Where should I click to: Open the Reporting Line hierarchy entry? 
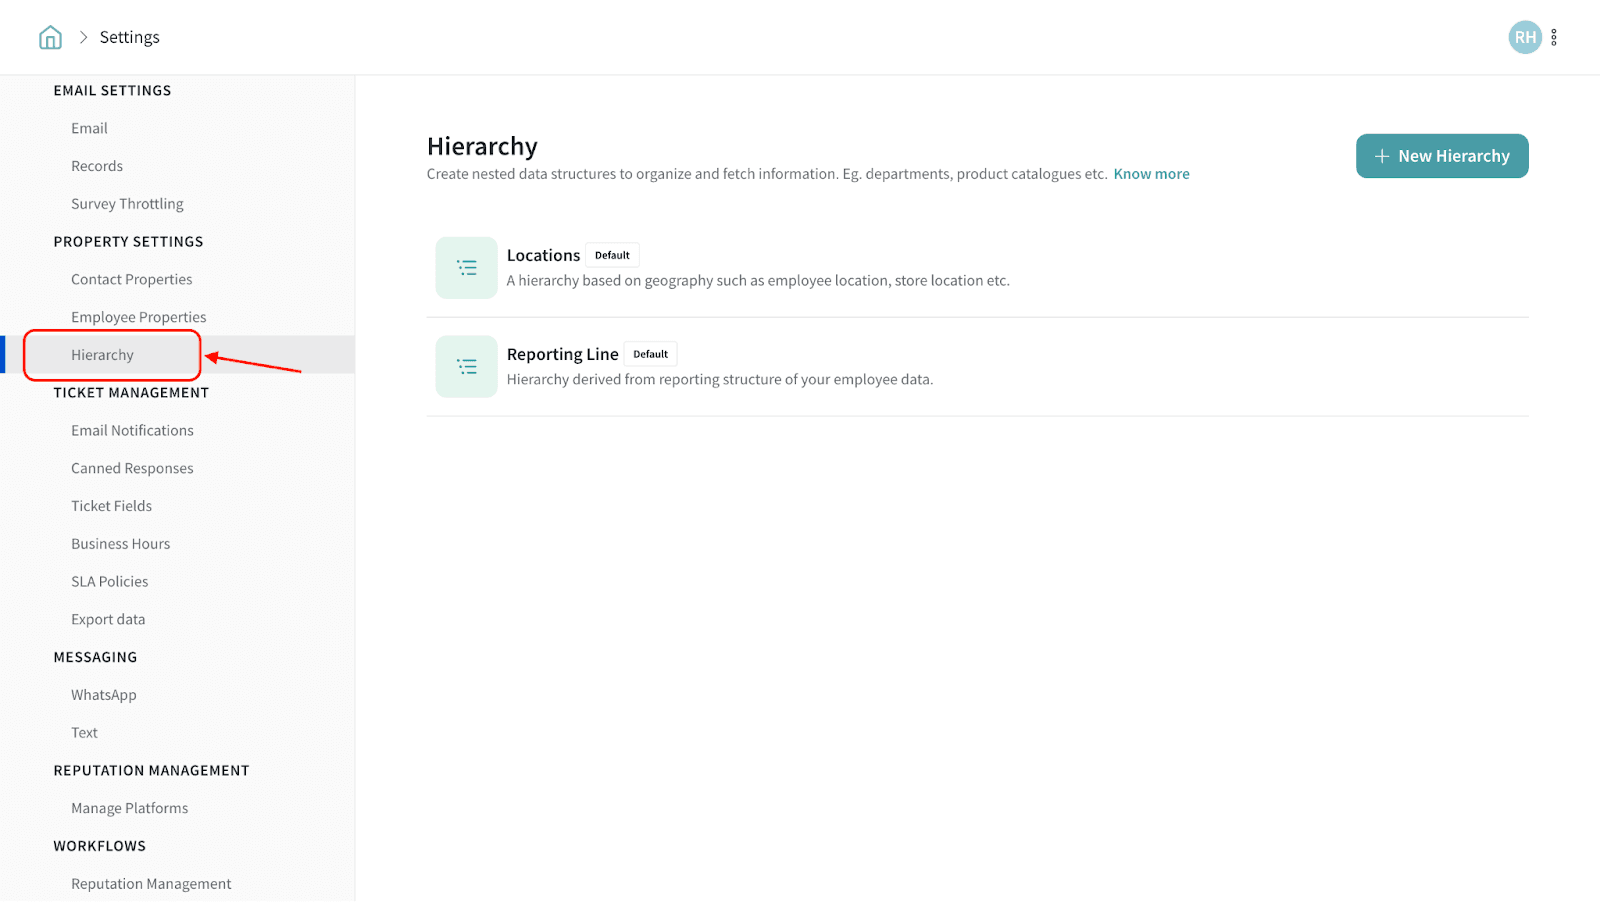coord(562,355)
